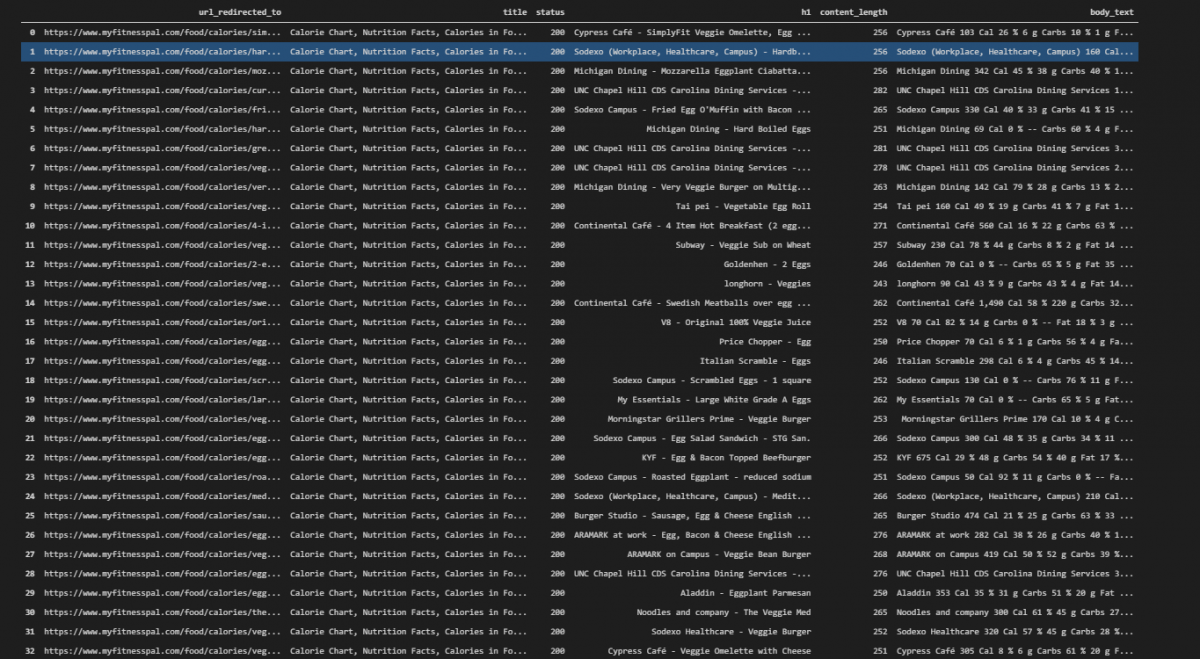Click row index 15 label
The width and height of the screenshot is (1200, 659).
pos(30,322)
